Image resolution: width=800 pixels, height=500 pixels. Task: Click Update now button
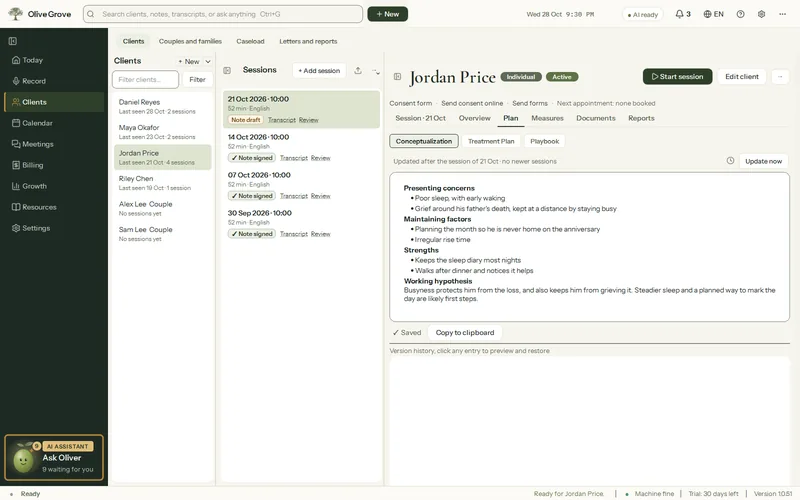pos(763,161)
